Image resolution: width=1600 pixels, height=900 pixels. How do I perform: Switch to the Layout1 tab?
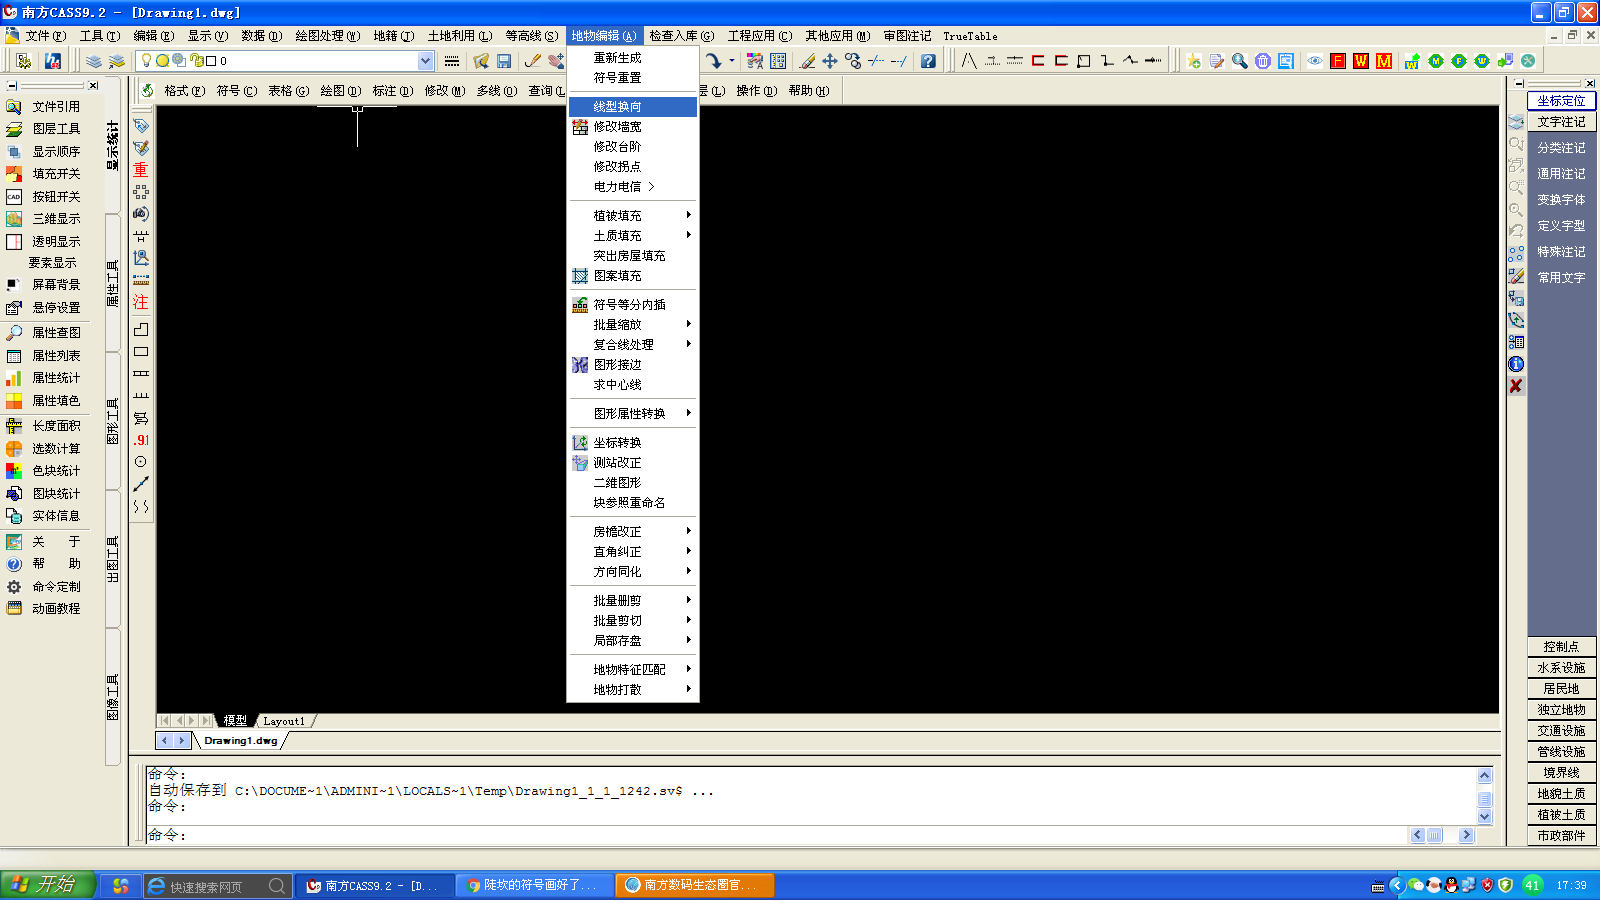(x=285, y=721)
